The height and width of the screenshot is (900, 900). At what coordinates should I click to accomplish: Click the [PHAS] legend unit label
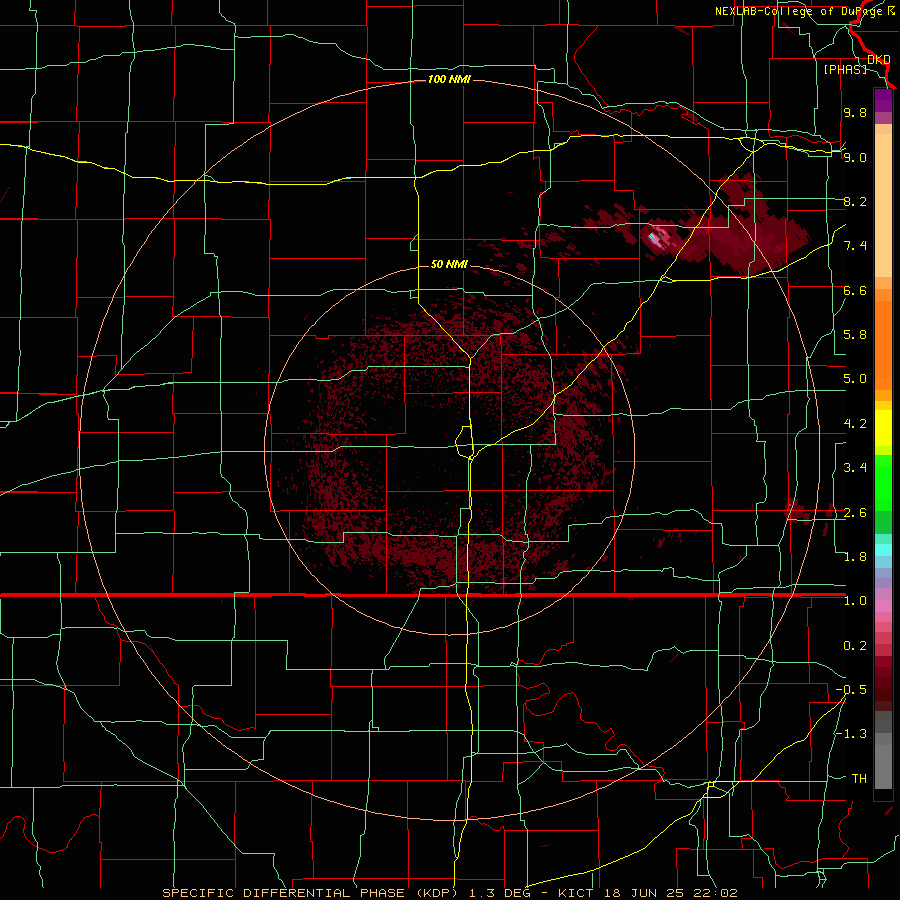[x=845, y=69]
